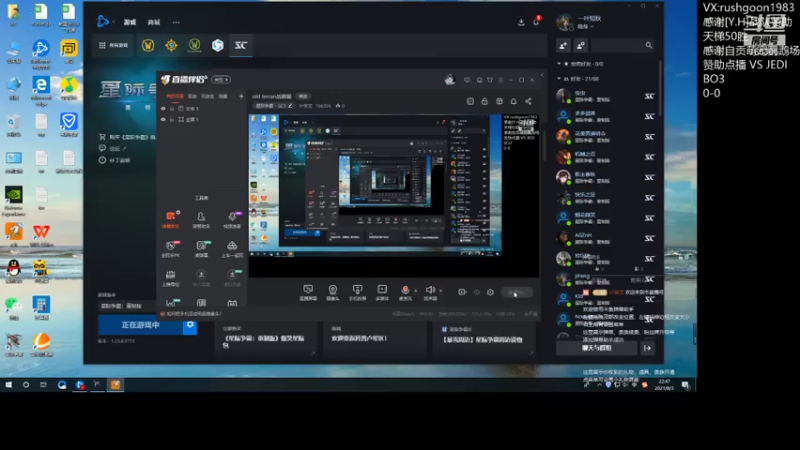Open streaming settings gear icon
Image resolution: width=800 pixels, height=450 pixels.
490,292
